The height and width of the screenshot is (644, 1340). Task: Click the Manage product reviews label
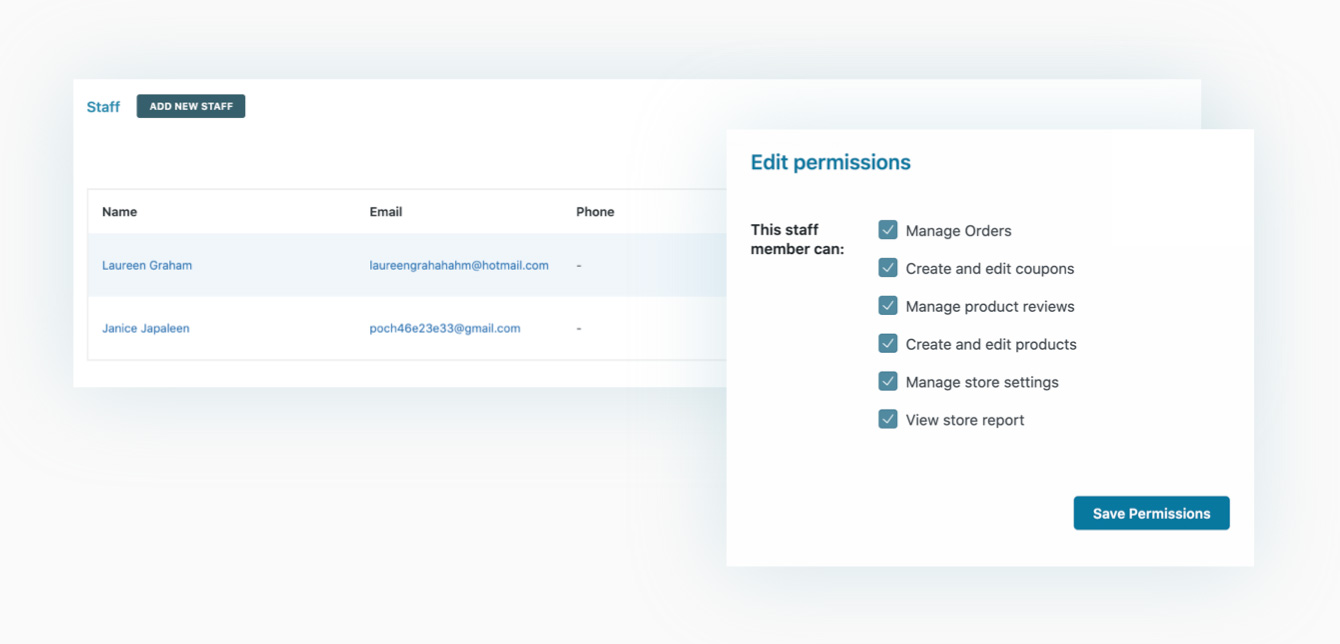pyautogui.click(x=990, y=307)
